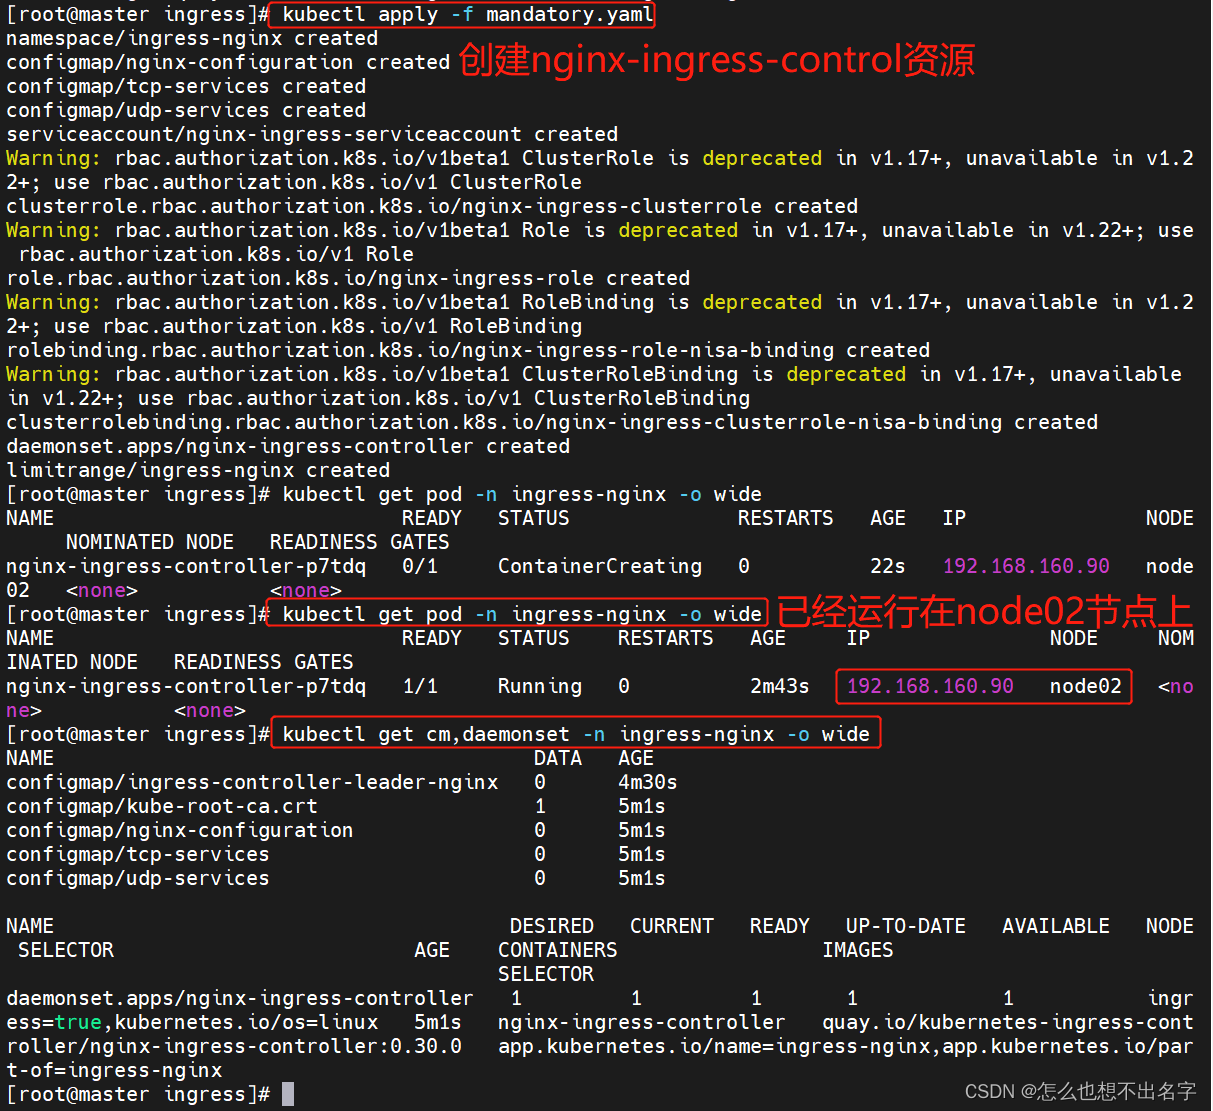Click the UP-TO-DATE column header
The width and height of the screenshot is (1213, 1111).
pyautogui.click(x=906, y=926)
